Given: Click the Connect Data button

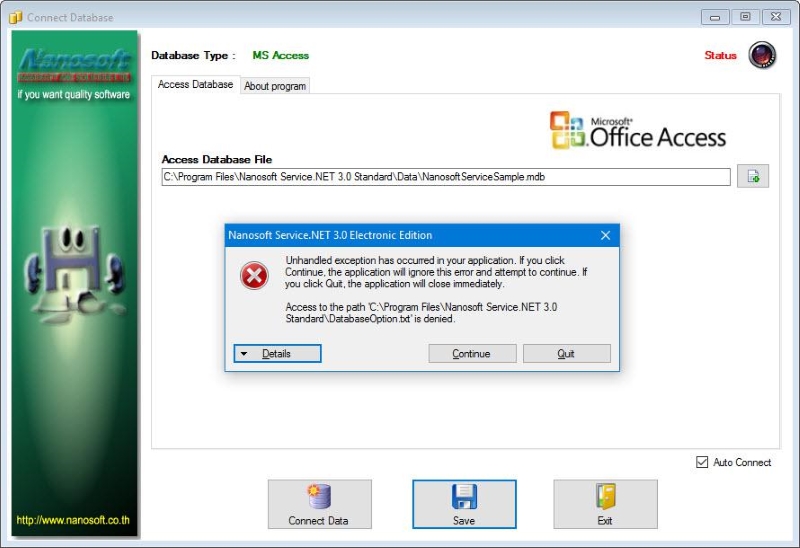Looking at the screenshot, I should click(319, 504).
